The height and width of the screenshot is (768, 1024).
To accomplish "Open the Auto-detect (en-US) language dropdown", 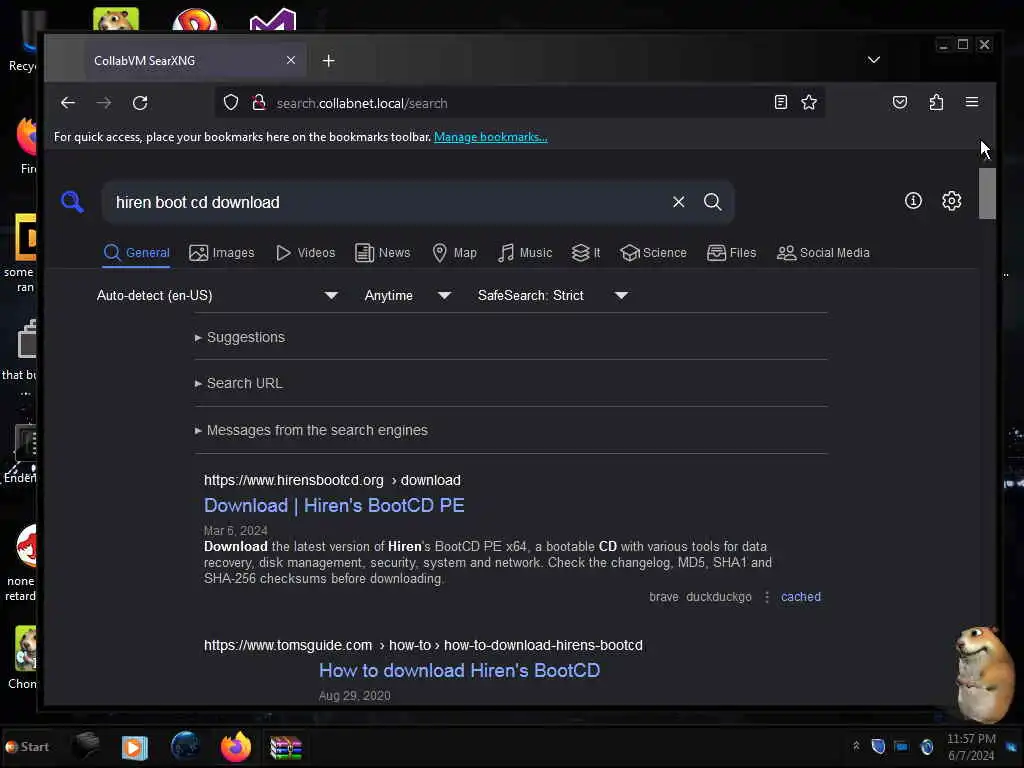I will coord(217,295).
